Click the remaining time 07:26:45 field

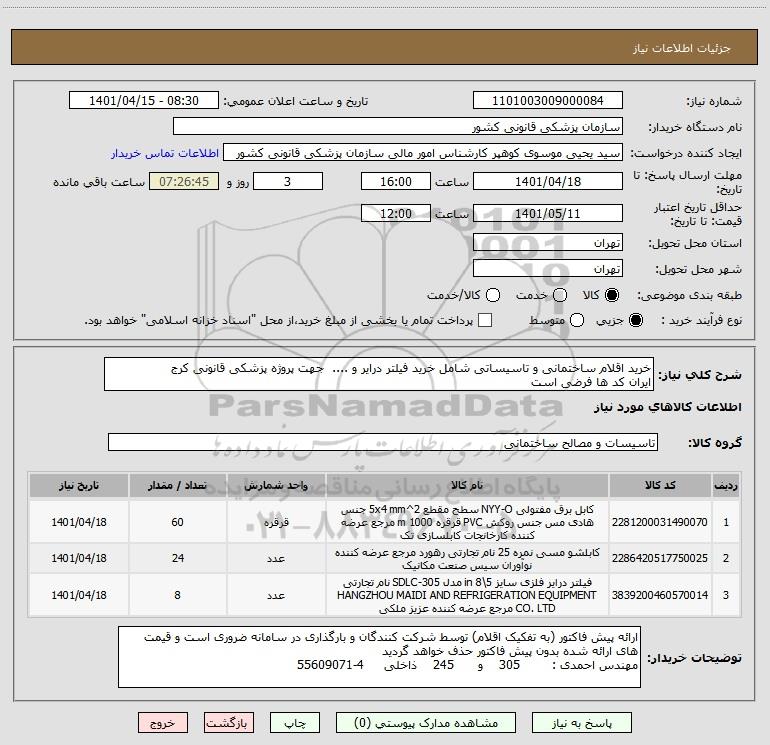pyautogui.click(x=184, y=181)
